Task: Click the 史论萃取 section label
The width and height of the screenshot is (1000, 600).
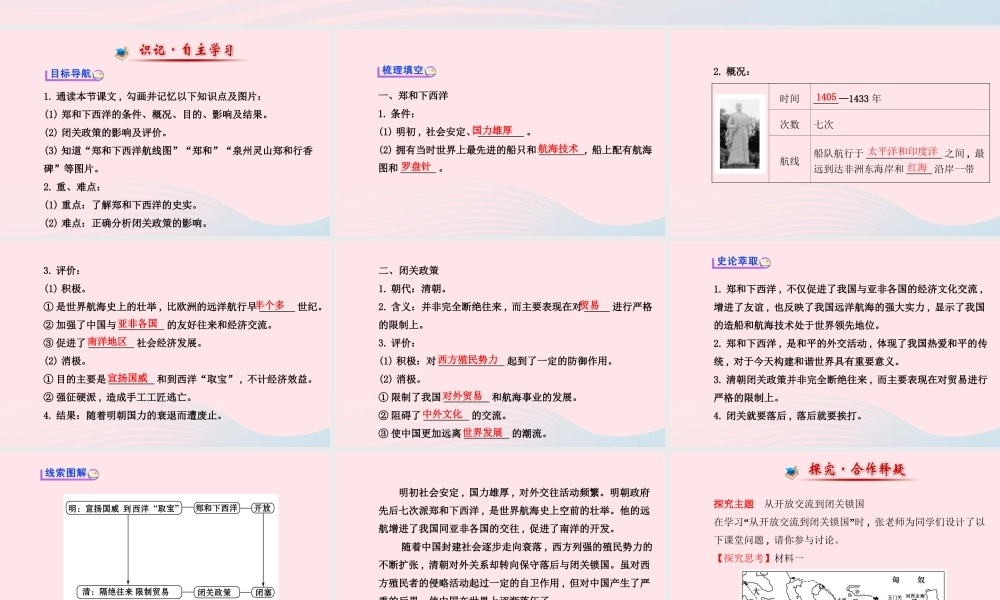Action: (737, 261)
